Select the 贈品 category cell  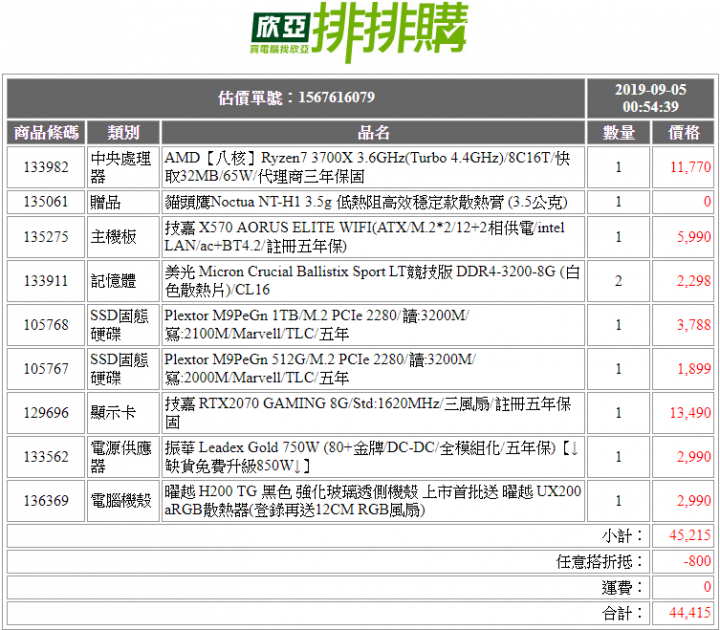click(124, 202)
